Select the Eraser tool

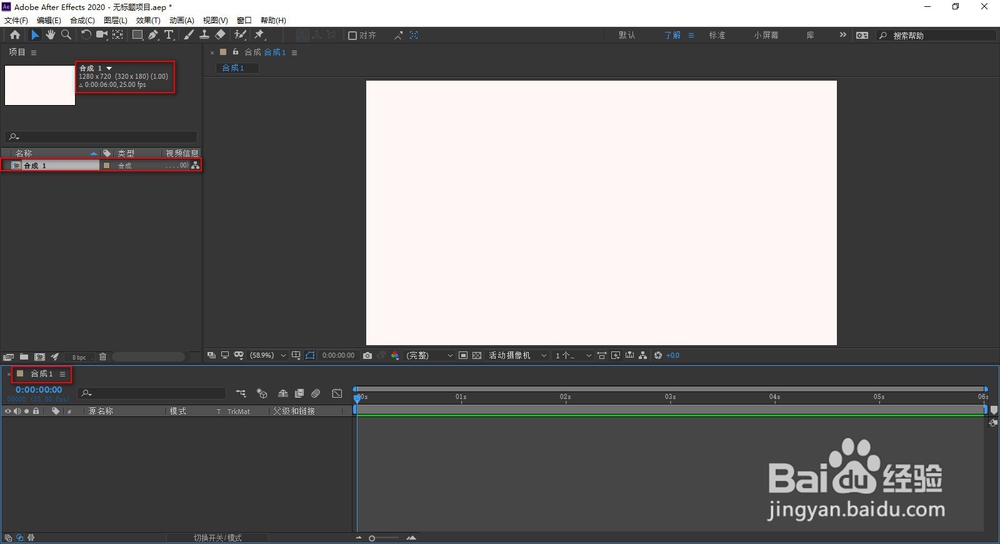pyautogui.click(x=220, y=35)
